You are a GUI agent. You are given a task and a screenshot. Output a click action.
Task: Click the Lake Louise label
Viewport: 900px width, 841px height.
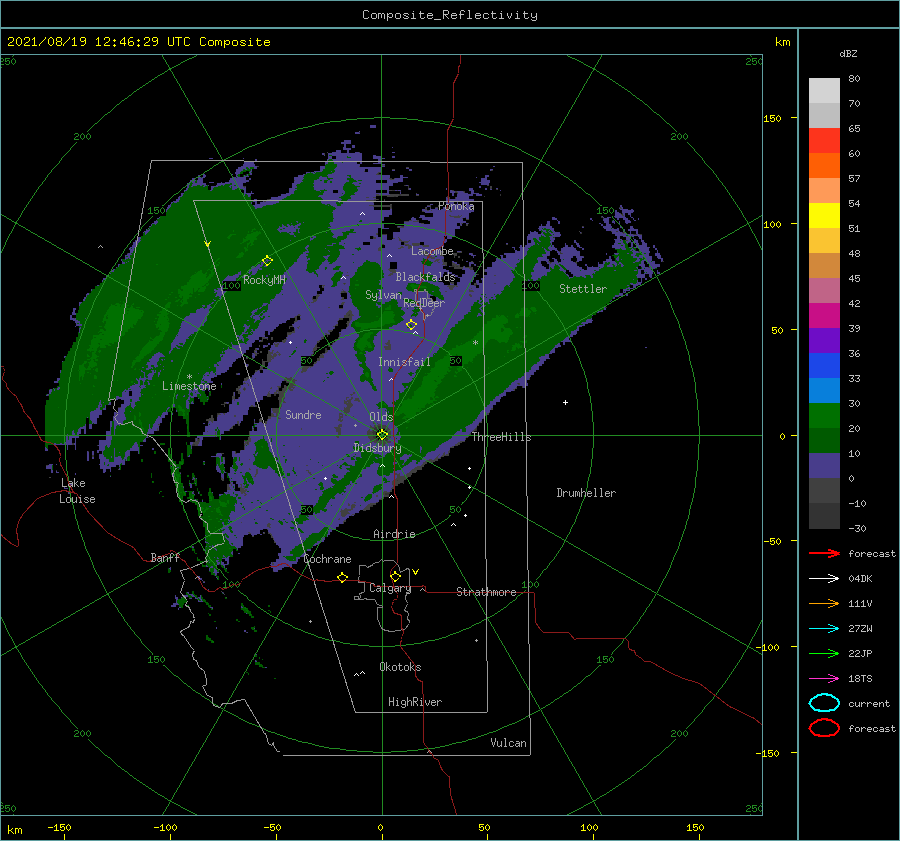(x=77, y=491)
